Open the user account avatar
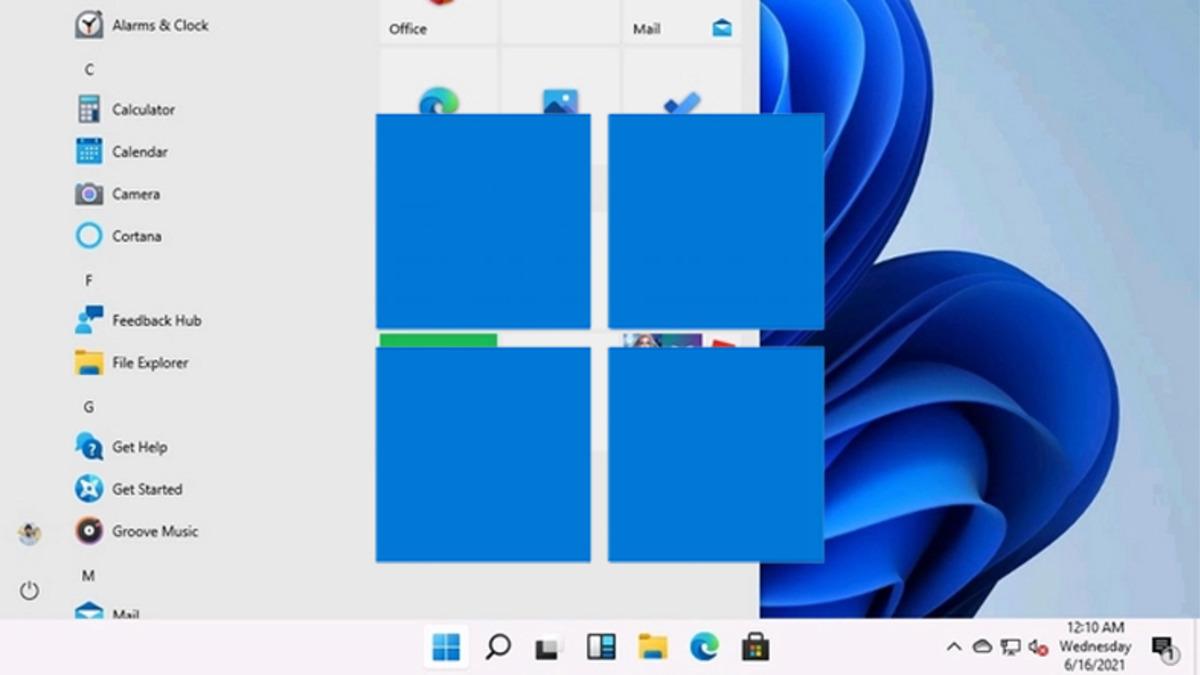The height and width of the screenshot is (675, 1200). (29, 534)
